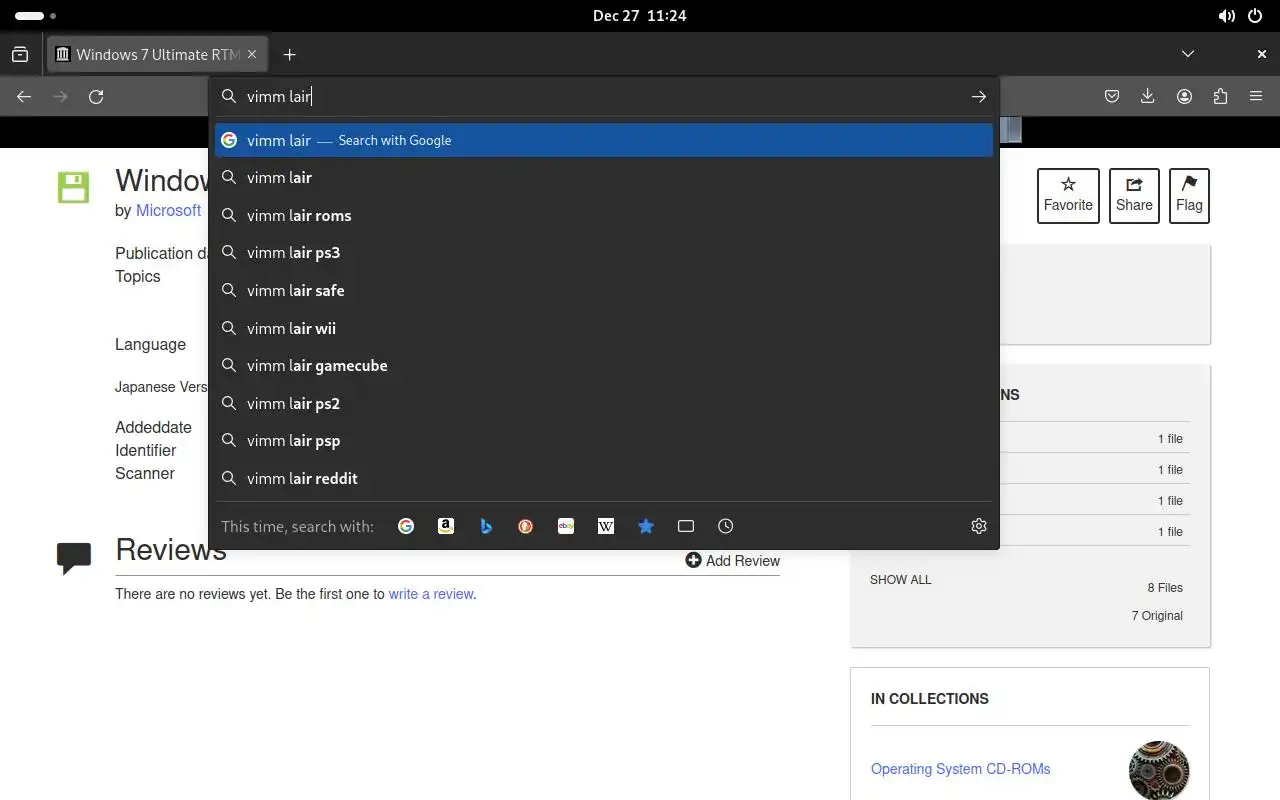
Task: Open the Firefox application hamburger menu
Action: 1256,96
